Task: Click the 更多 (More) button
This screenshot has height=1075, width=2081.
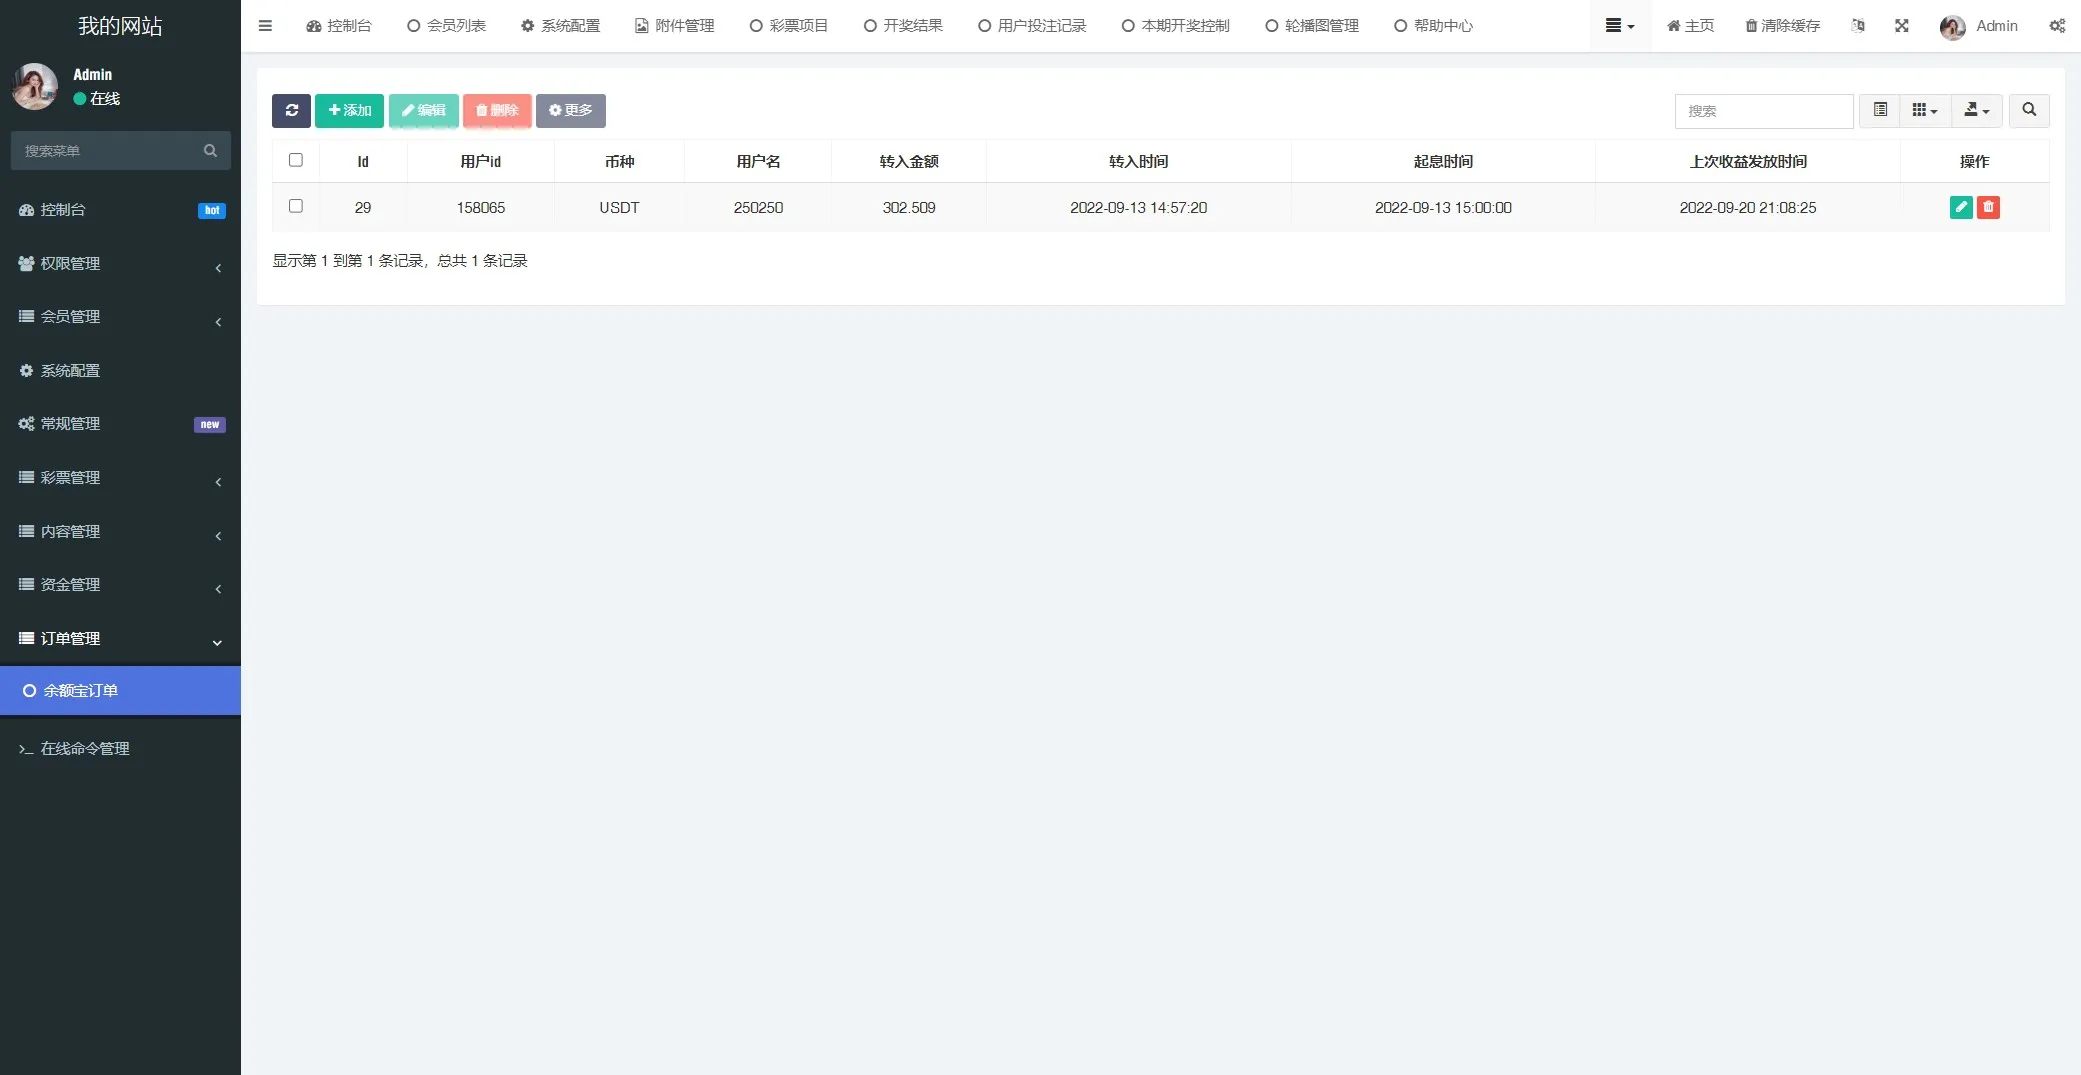Action: (x=571, y=111)
